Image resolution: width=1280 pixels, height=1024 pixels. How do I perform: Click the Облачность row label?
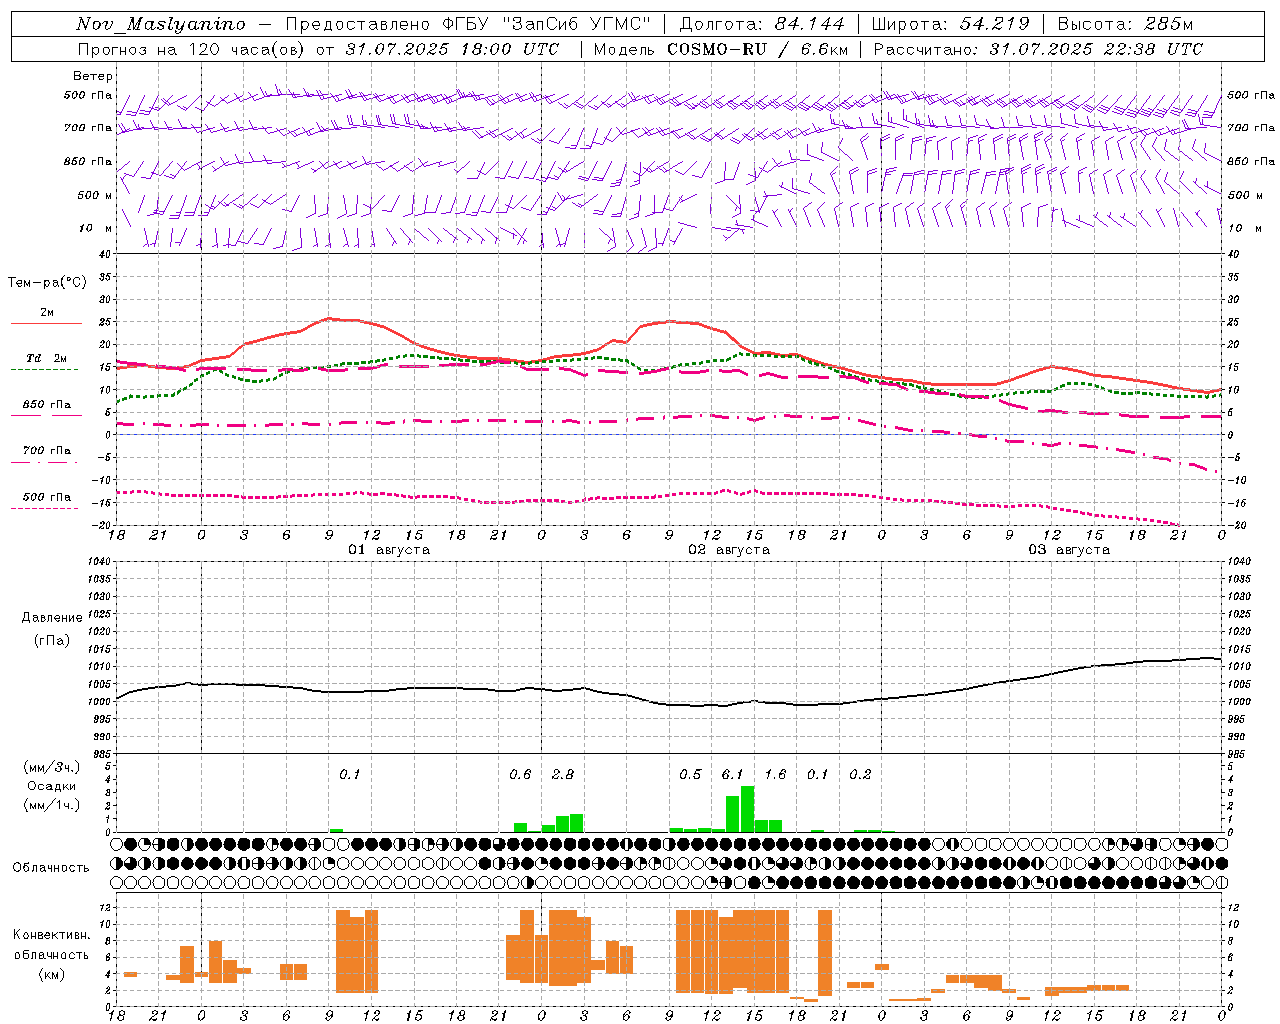[x=51, y=868]
